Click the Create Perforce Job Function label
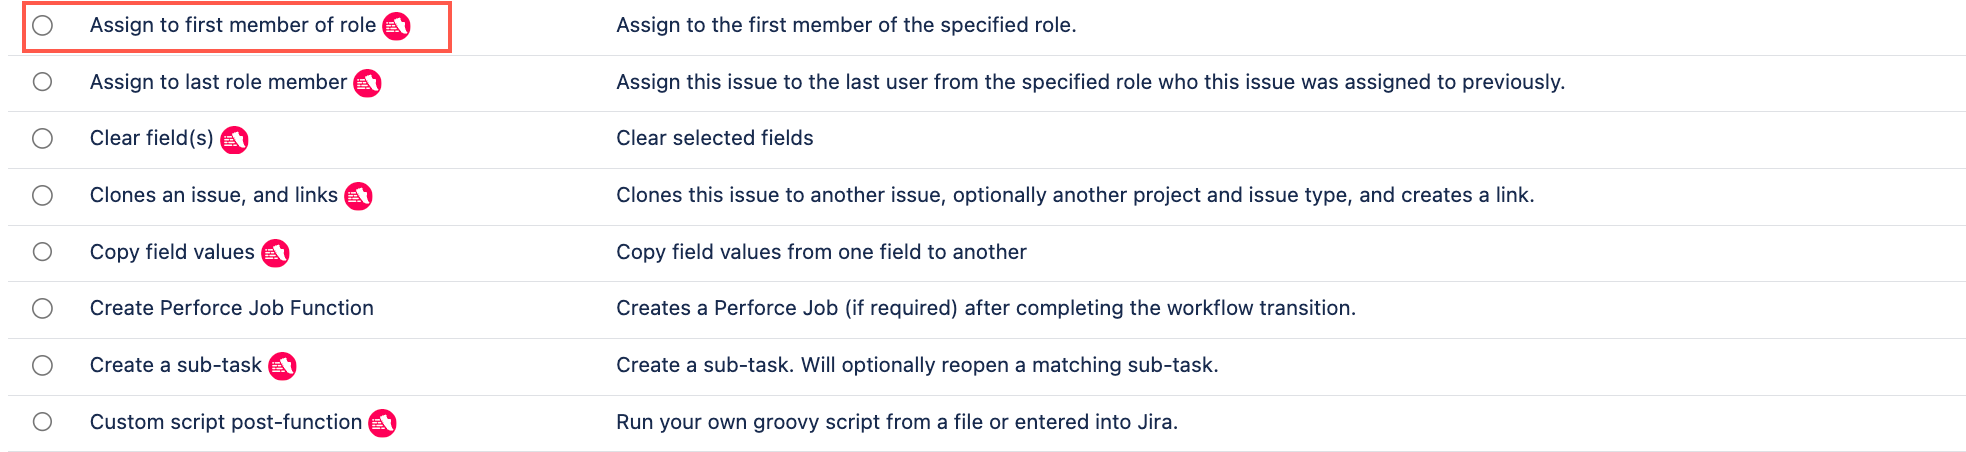 coord(232,308)
